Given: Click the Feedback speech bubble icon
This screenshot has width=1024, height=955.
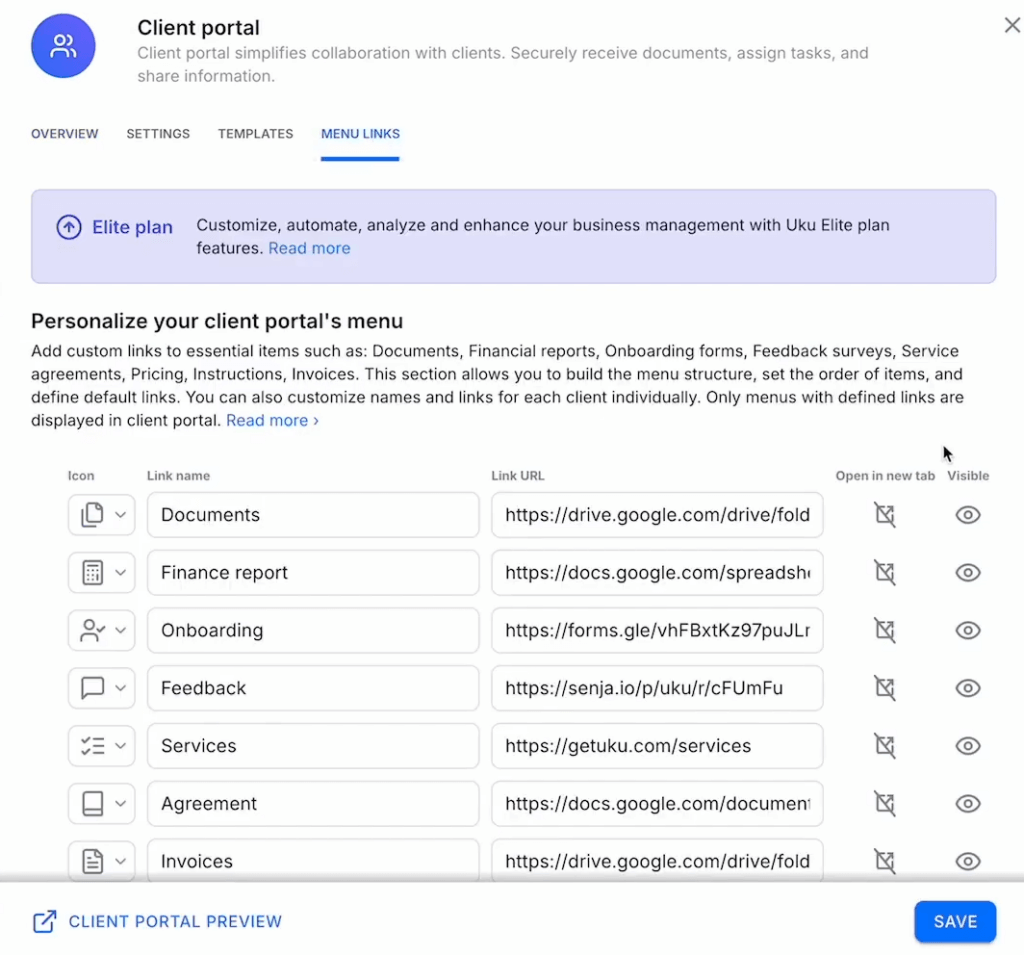Looking at the screenshot, I should (92, 688).
